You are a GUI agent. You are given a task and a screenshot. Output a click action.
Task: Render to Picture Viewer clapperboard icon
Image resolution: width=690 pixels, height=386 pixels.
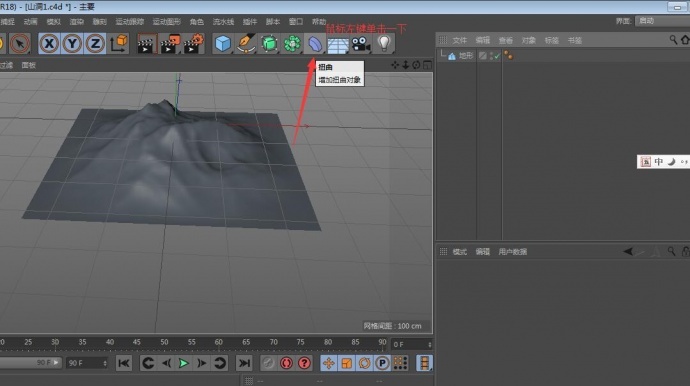(170, 44)
